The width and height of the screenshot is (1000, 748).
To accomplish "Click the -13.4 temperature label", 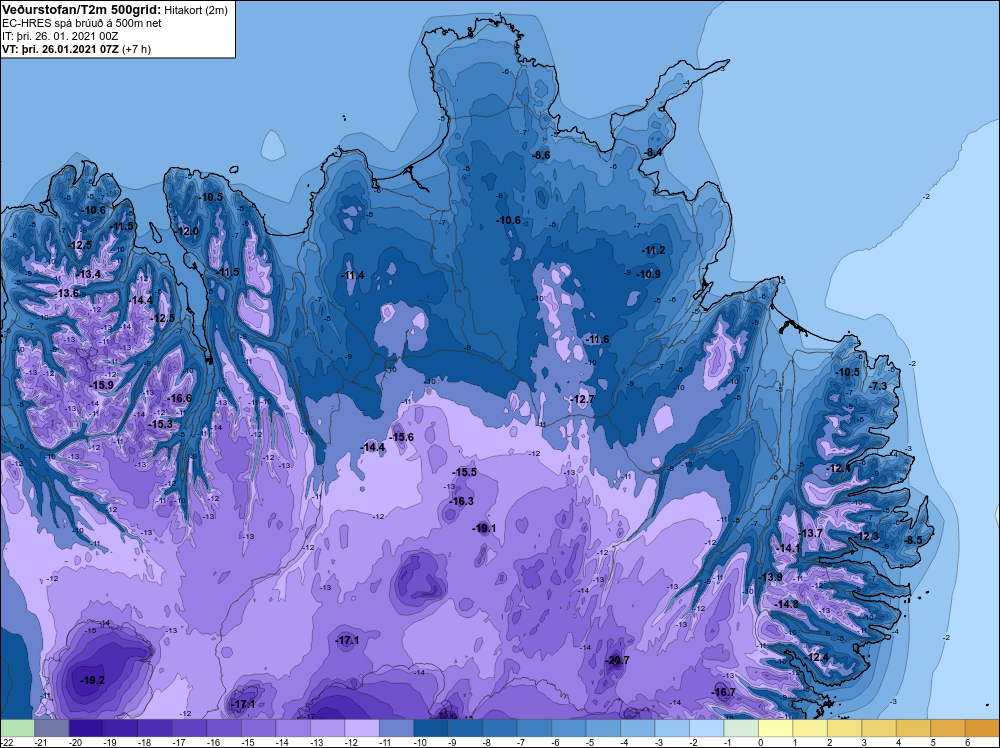I will [88, 274].
